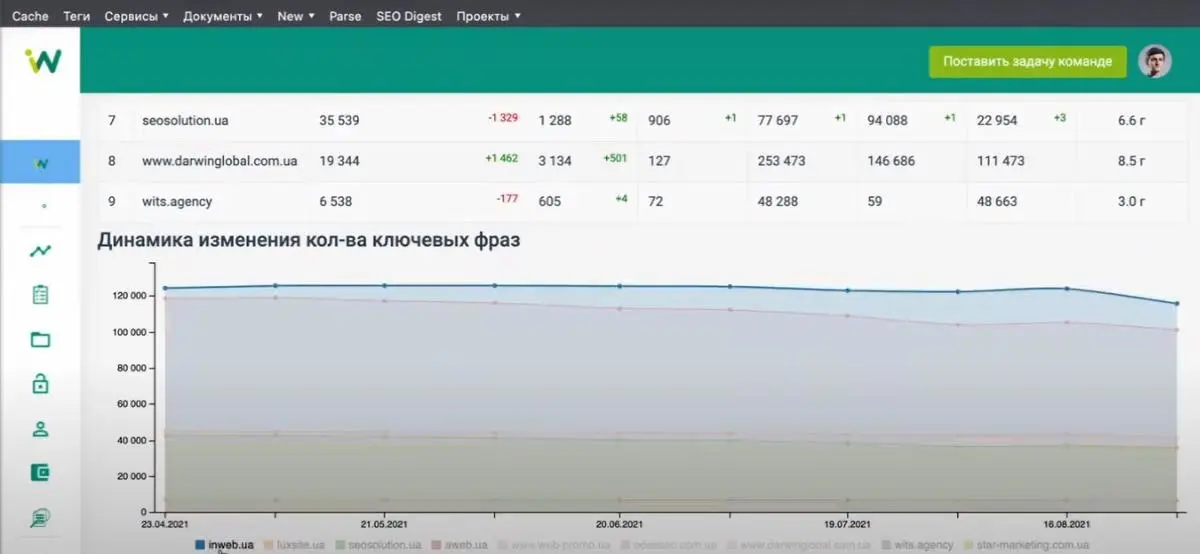
Task: Click the green W logo icon
Action: (x=43, y=62)
